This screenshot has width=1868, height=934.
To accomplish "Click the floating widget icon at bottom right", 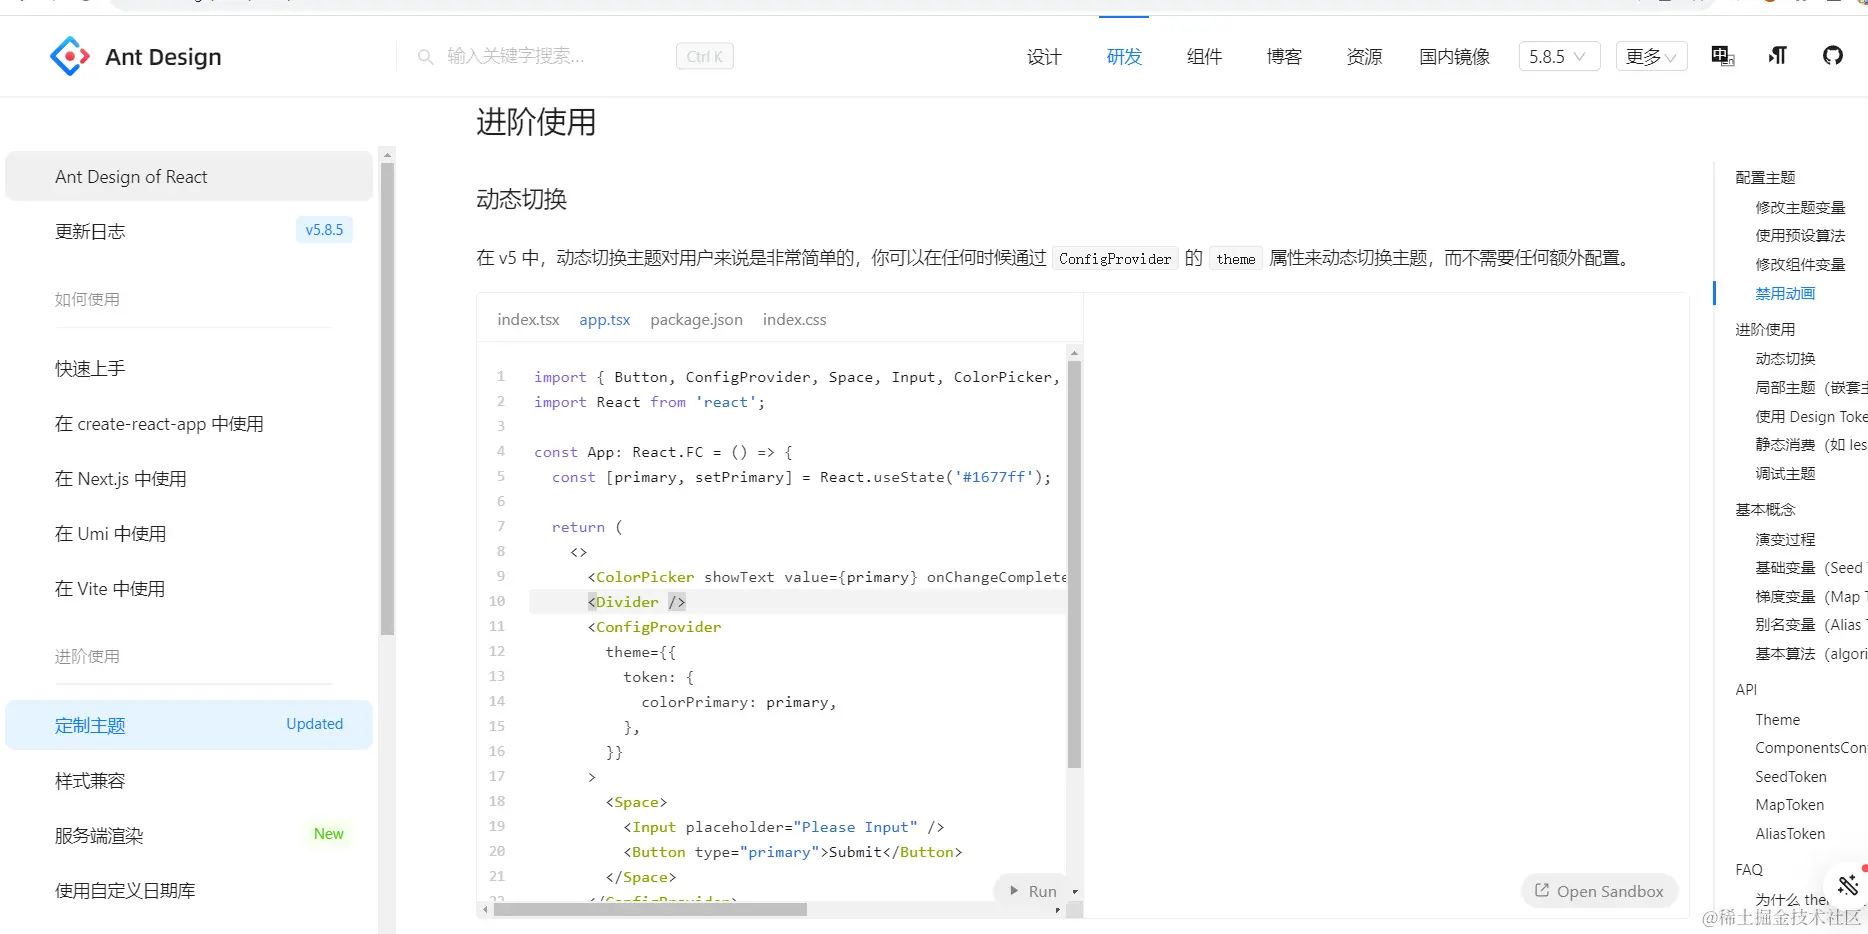I will click(1847, 884).
